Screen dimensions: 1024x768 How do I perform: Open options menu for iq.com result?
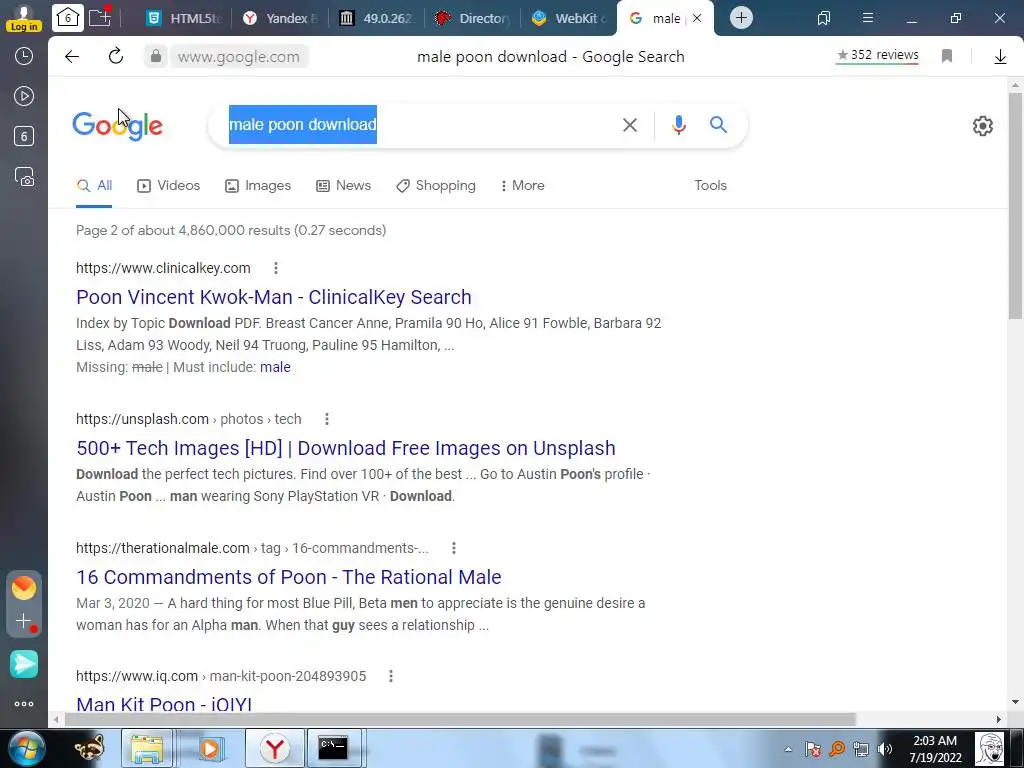391,676
